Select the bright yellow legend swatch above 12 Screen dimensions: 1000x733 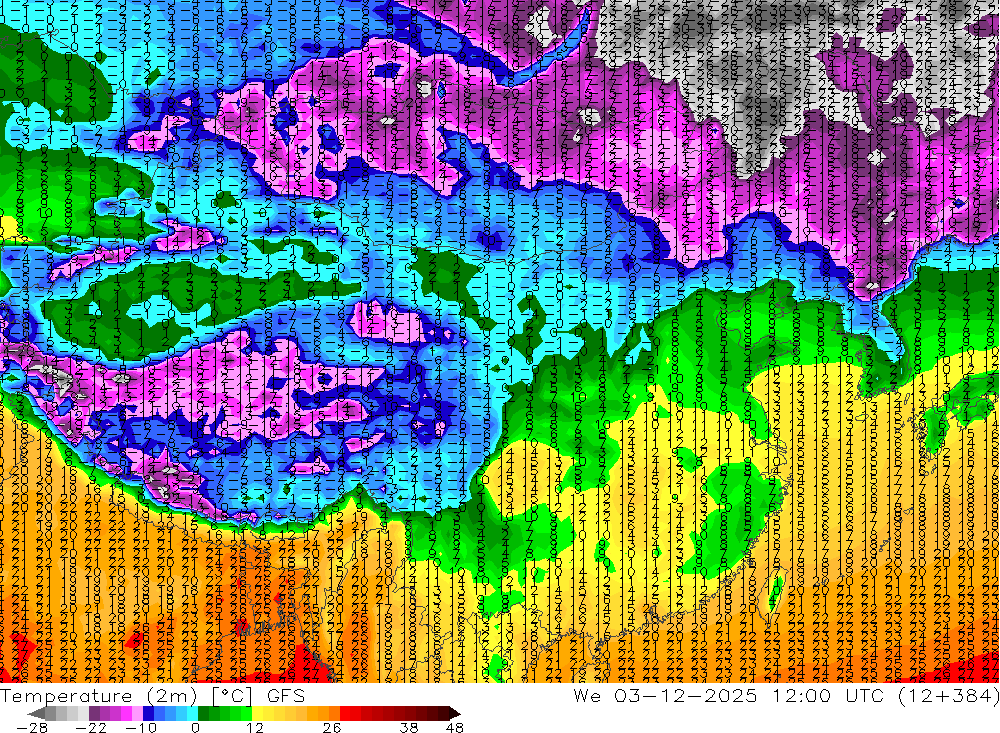pyautogui.click(x=257, y=713)
